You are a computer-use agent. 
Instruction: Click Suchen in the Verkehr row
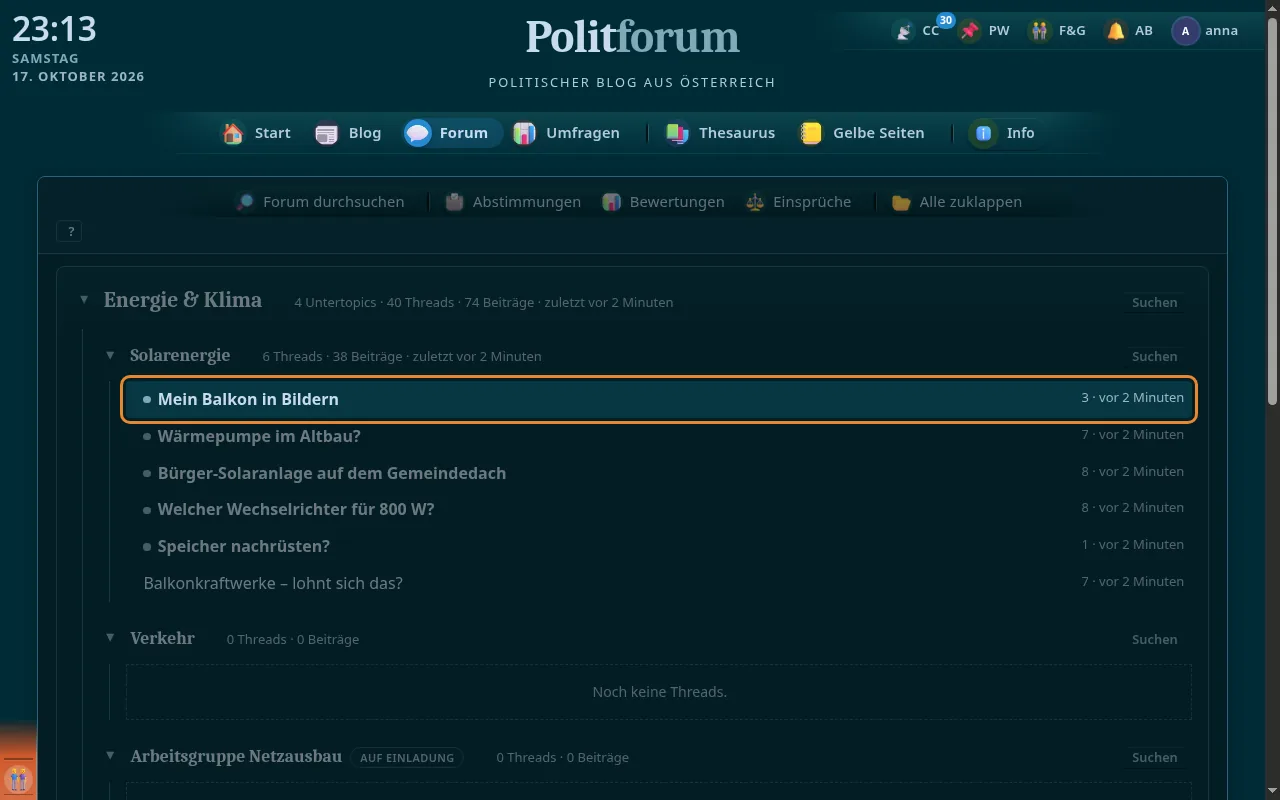(x=1154, y=639)
